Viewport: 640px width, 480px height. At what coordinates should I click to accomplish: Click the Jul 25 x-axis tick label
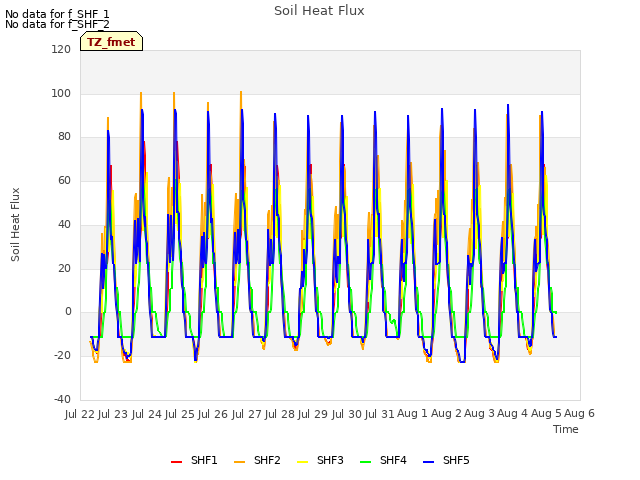180,414
